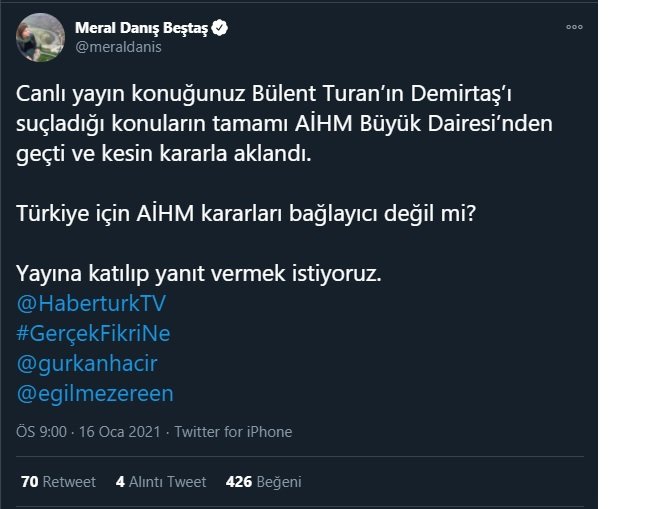Click the sentence about AİHM kararları bağlayıcı

tap(246, 214)
